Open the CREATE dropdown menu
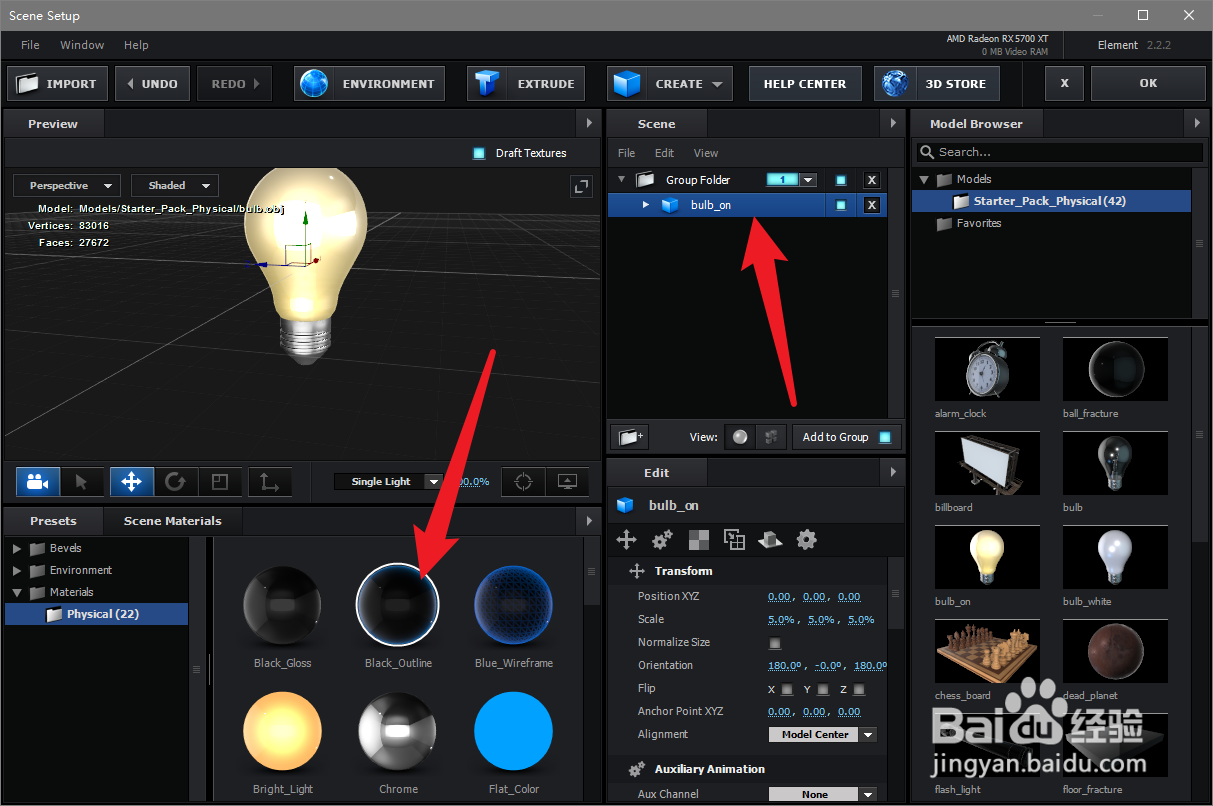 coord(669,84)
